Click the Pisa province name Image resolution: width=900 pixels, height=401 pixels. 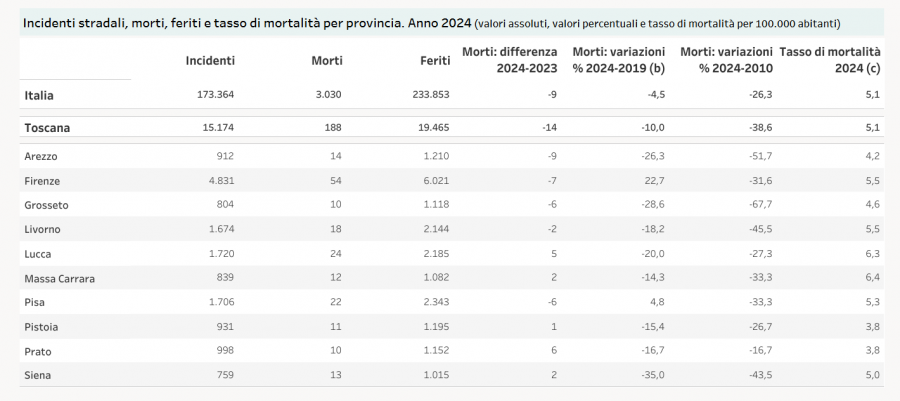pyautogui.click(x=35, y=303)
